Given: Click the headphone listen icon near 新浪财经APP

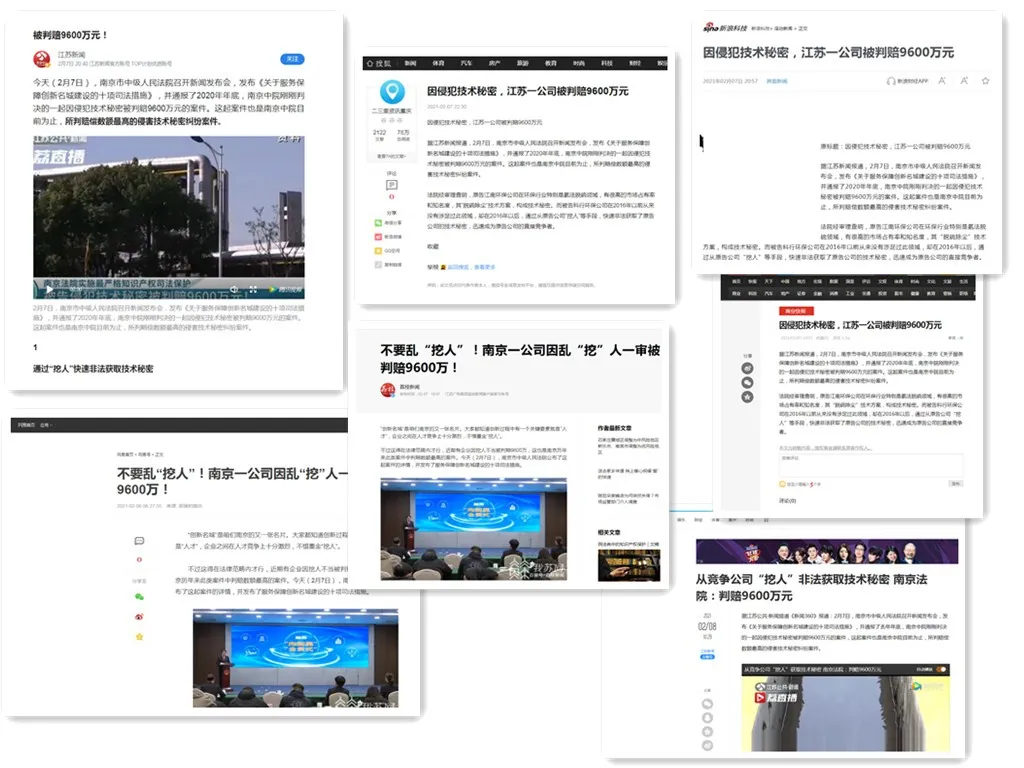Looking at the screenshot, I should pos(890,80).
